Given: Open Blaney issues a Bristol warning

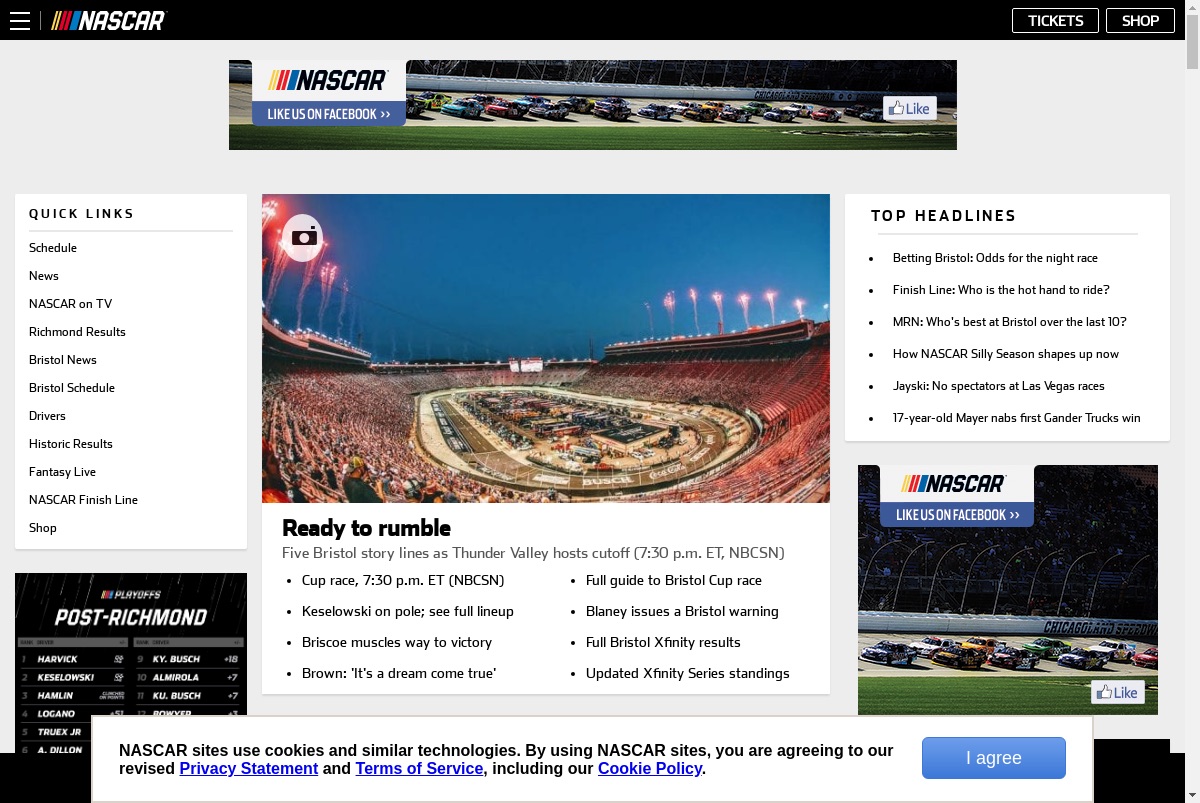Looking at the screenshot, I should (x=682, y=611).
